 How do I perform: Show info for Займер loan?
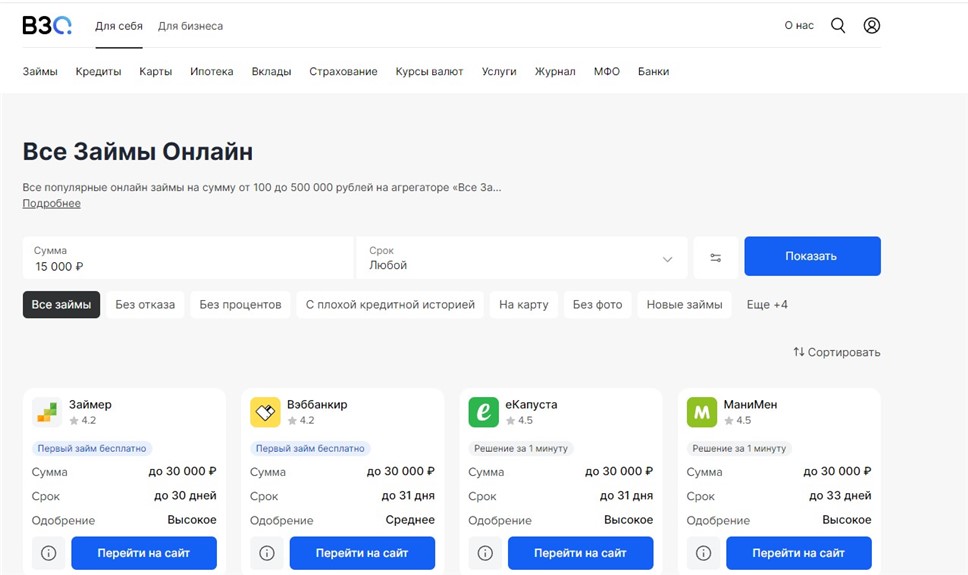tap(48, 553)
